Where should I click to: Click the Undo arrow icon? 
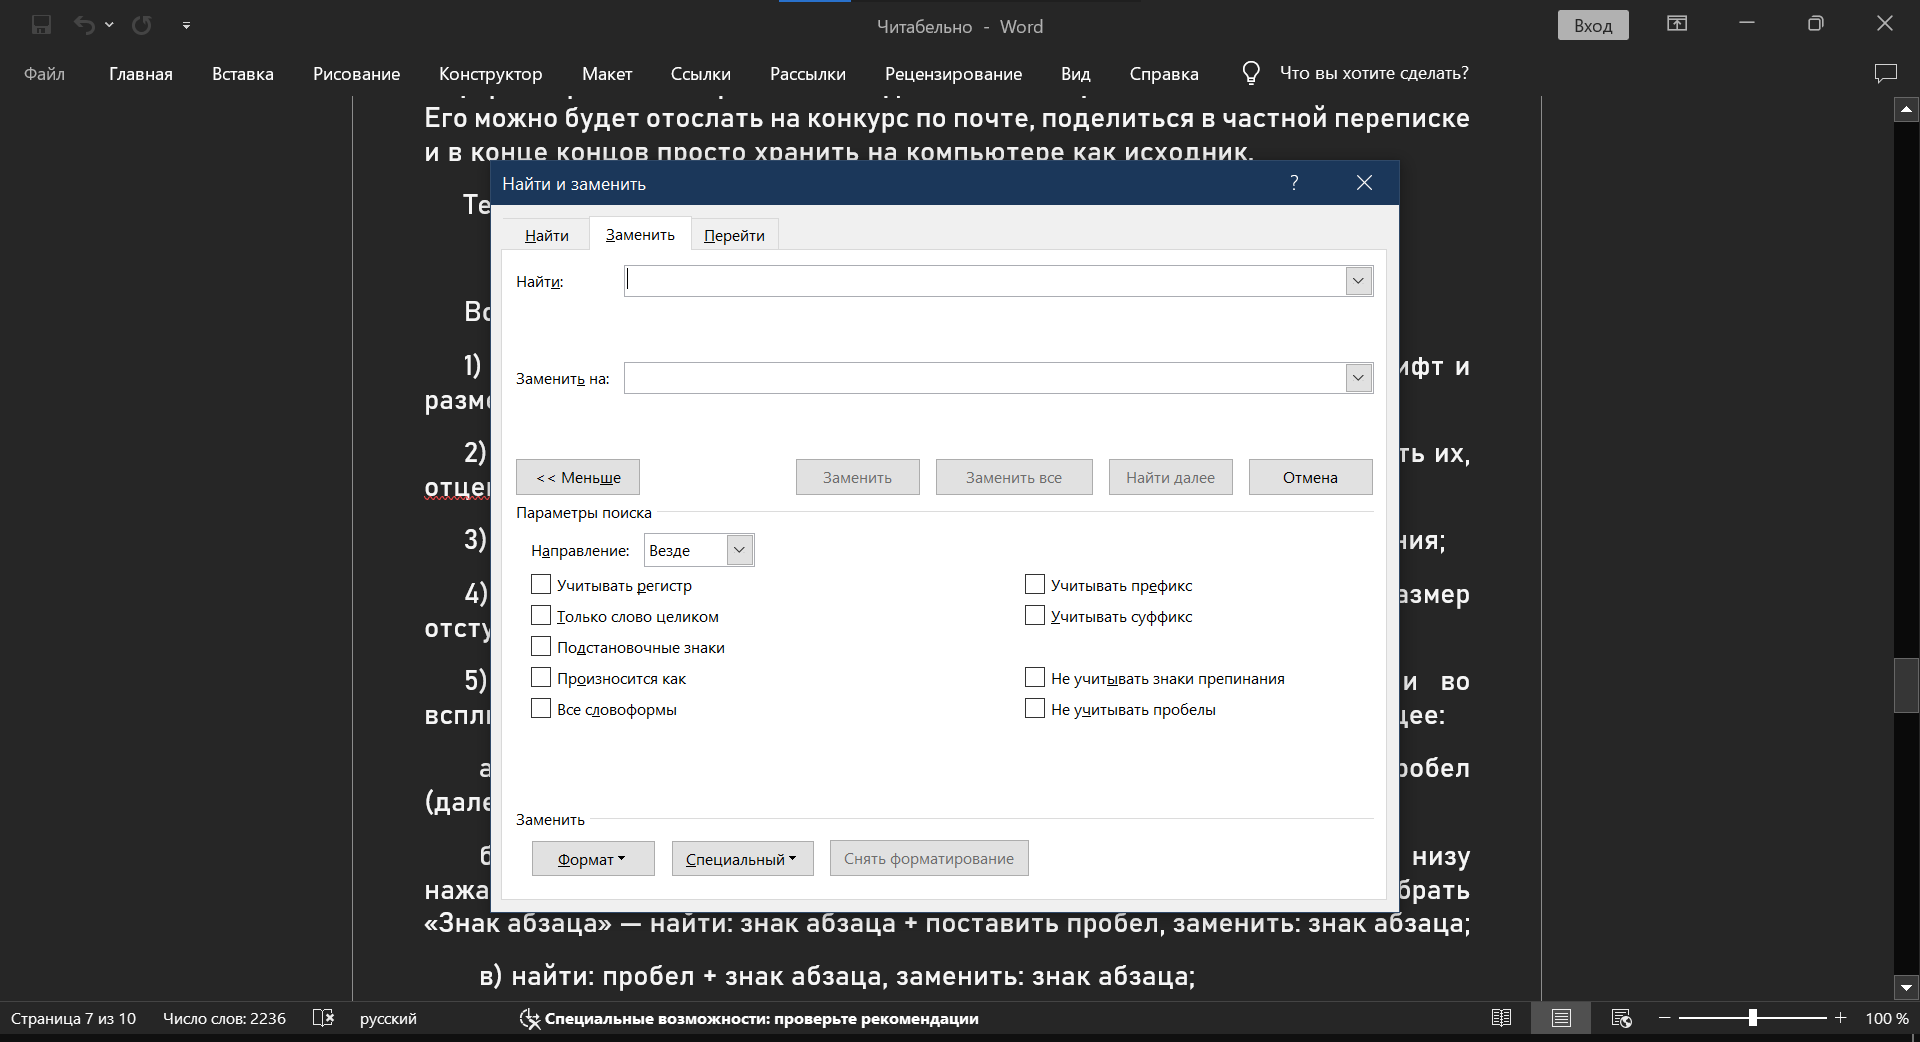coord(84,25)
